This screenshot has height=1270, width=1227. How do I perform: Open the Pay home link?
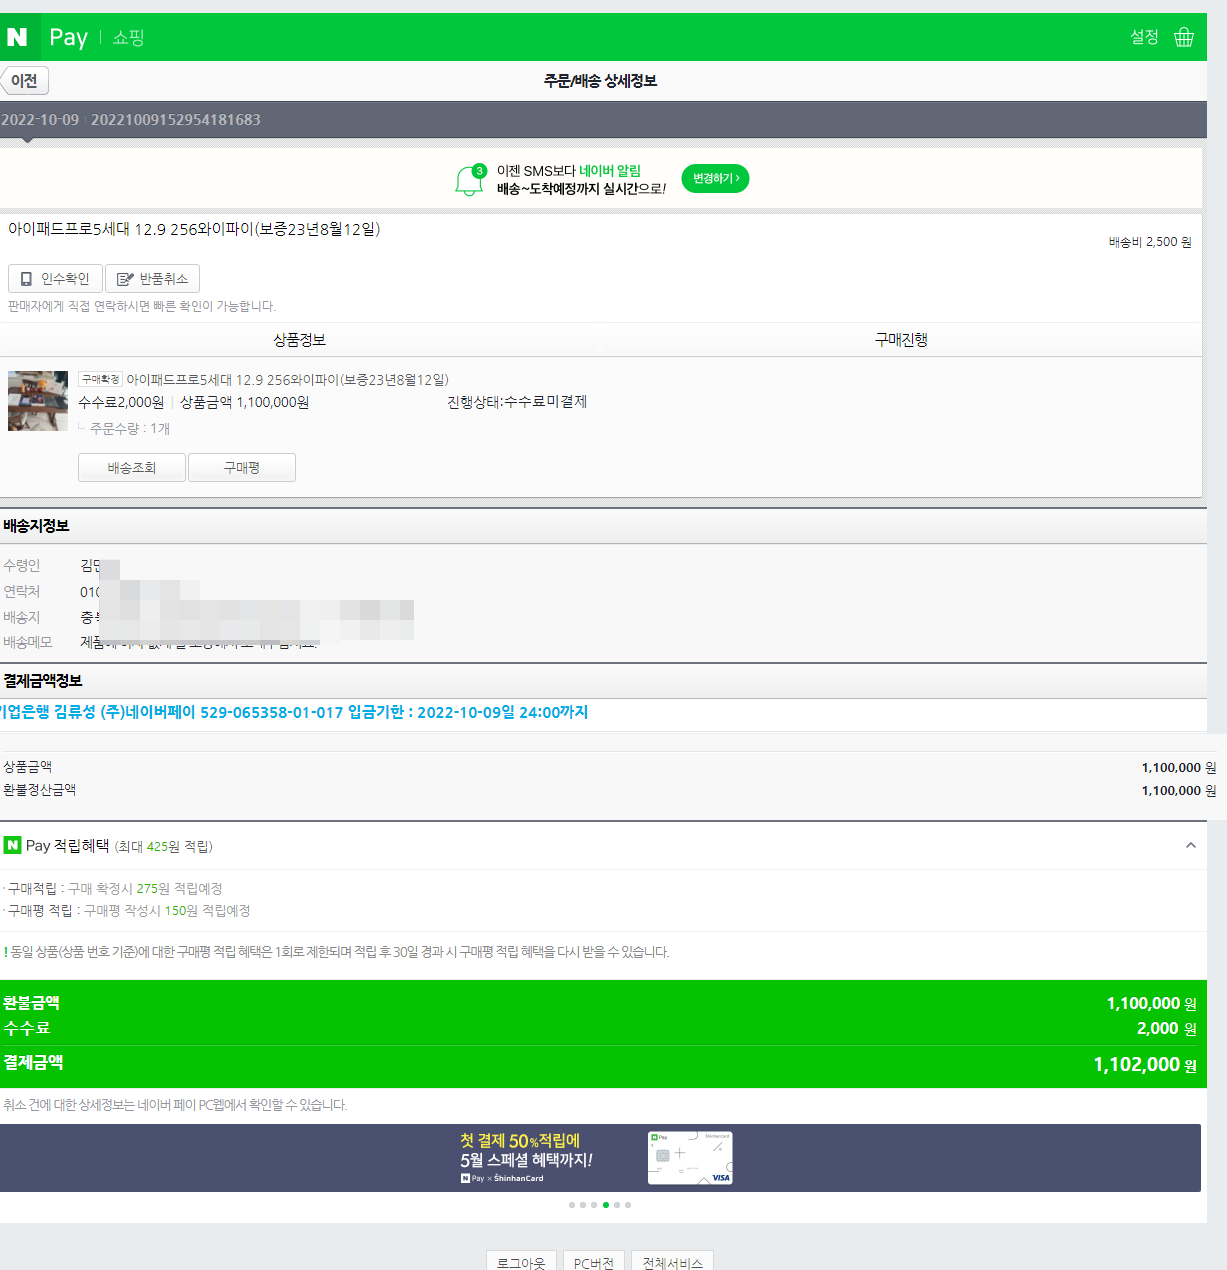tap(68, 37)
